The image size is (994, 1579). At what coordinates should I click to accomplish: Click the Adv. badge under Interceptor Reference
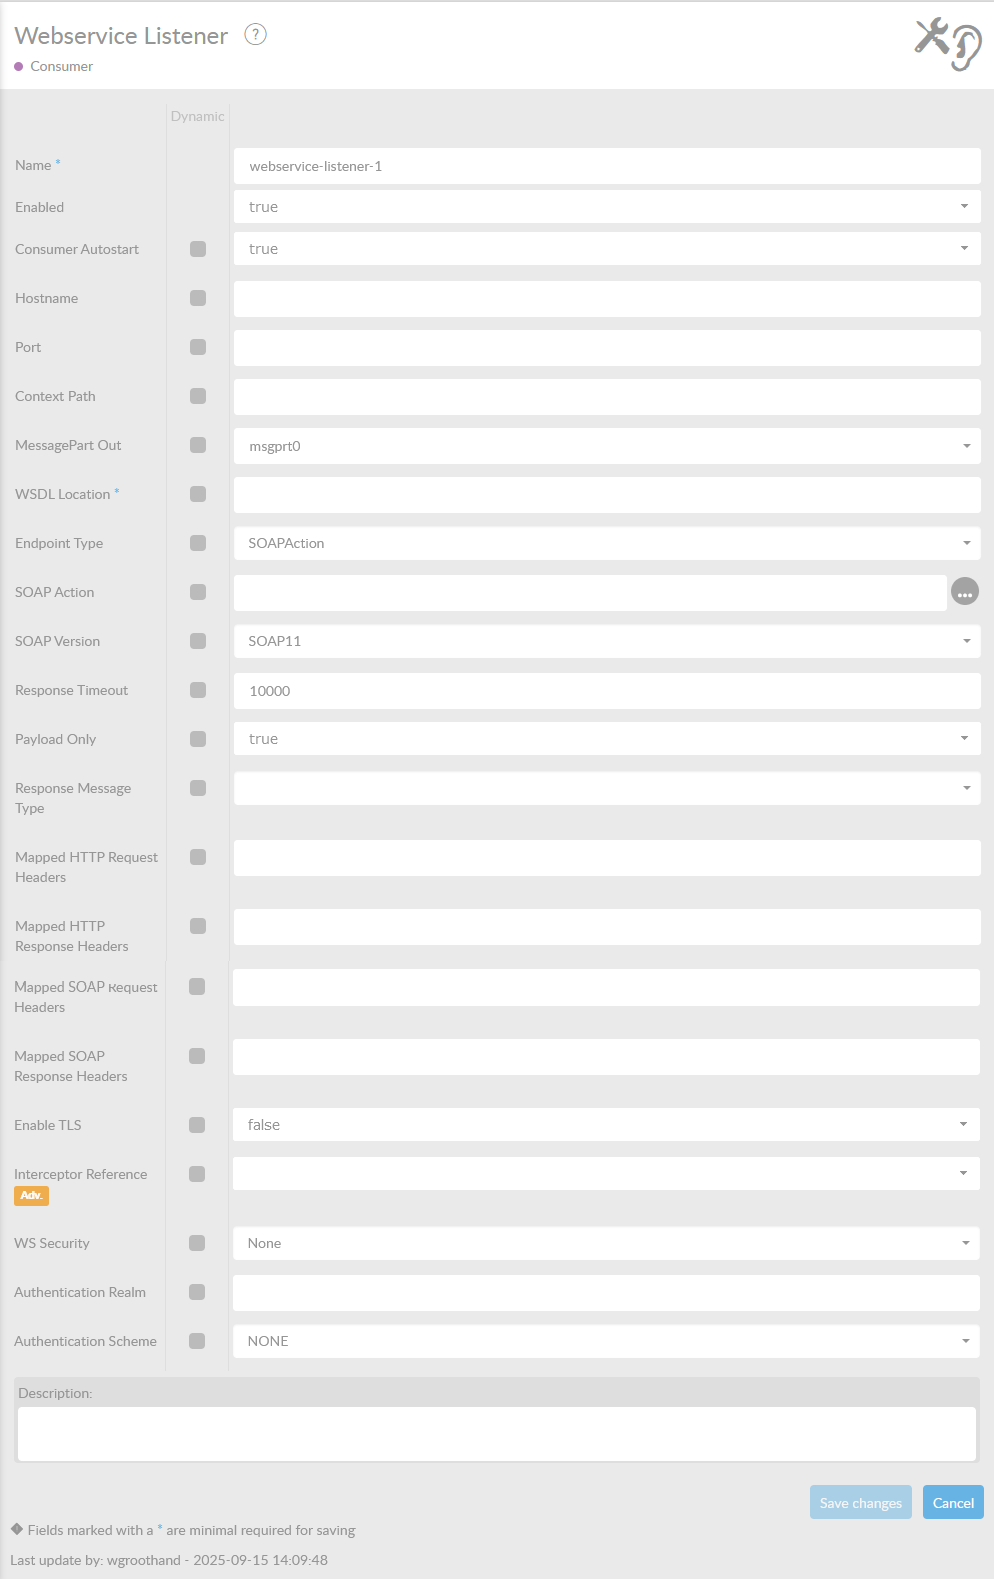click(31, 1196)
